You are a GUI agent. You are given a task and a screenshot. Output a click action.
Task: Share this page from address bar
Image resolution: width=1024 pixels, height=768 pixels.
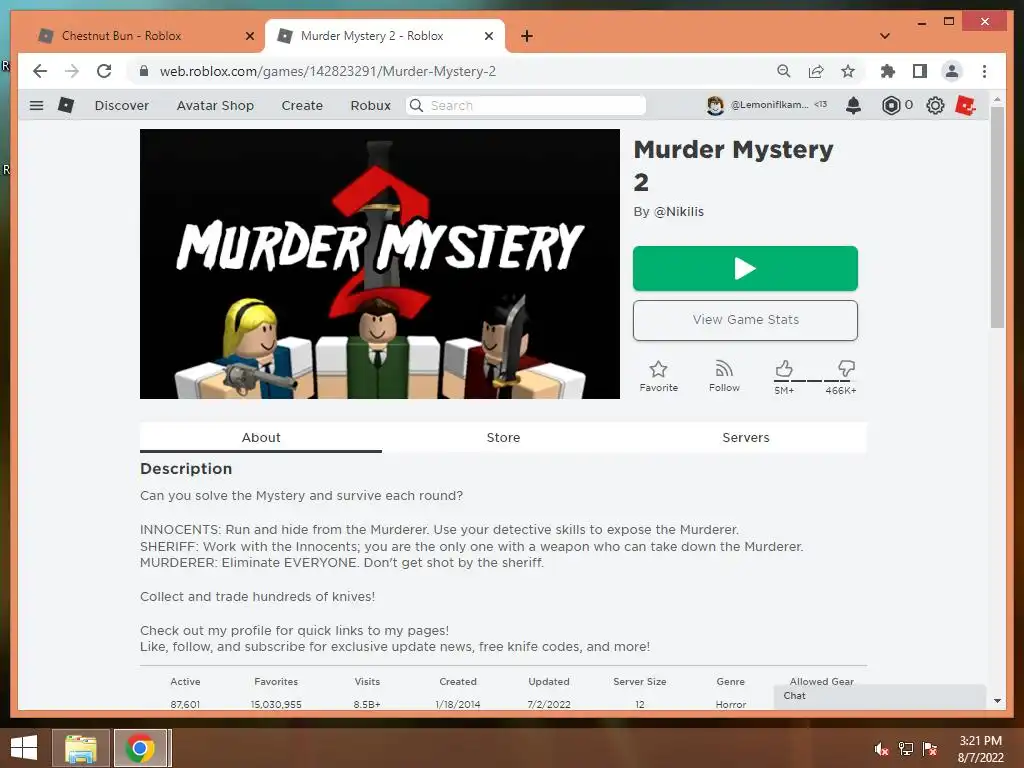[x=816, y=71]
